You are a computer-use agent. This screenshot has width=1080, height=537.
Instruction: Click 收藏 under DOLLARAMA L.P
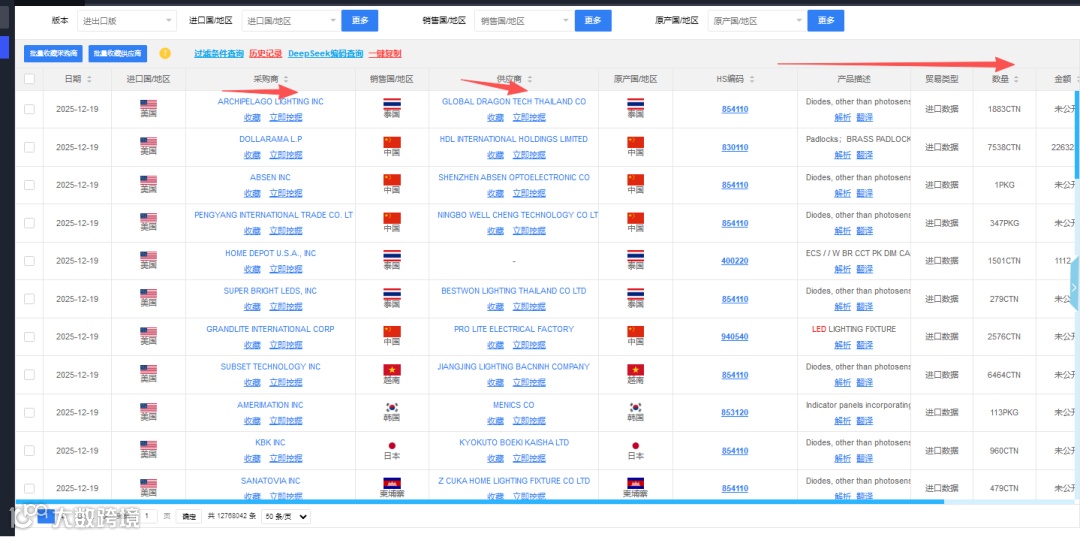[x=252, y=155]
